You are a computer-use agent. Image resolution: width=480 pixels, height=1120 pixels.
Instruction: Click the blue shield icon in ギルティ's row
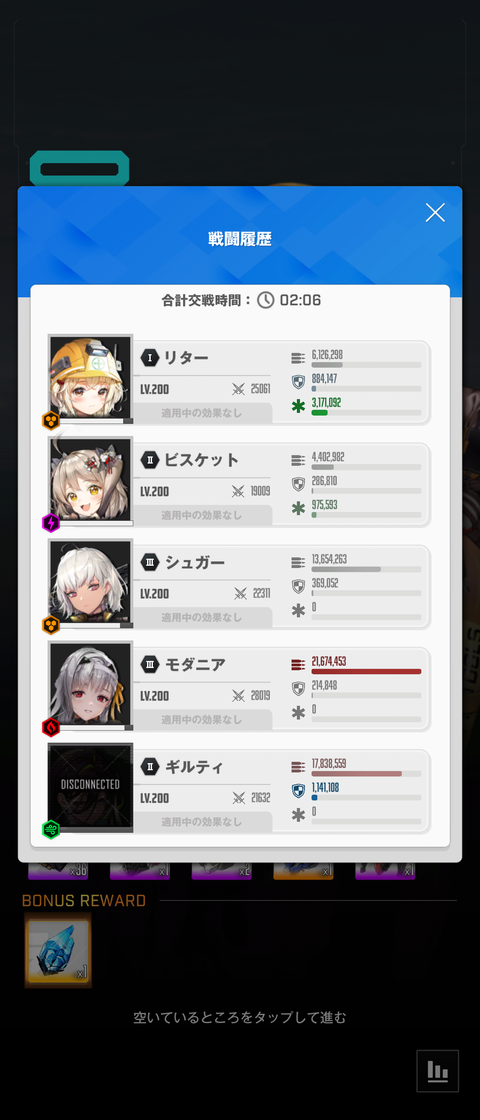point(299,791)
